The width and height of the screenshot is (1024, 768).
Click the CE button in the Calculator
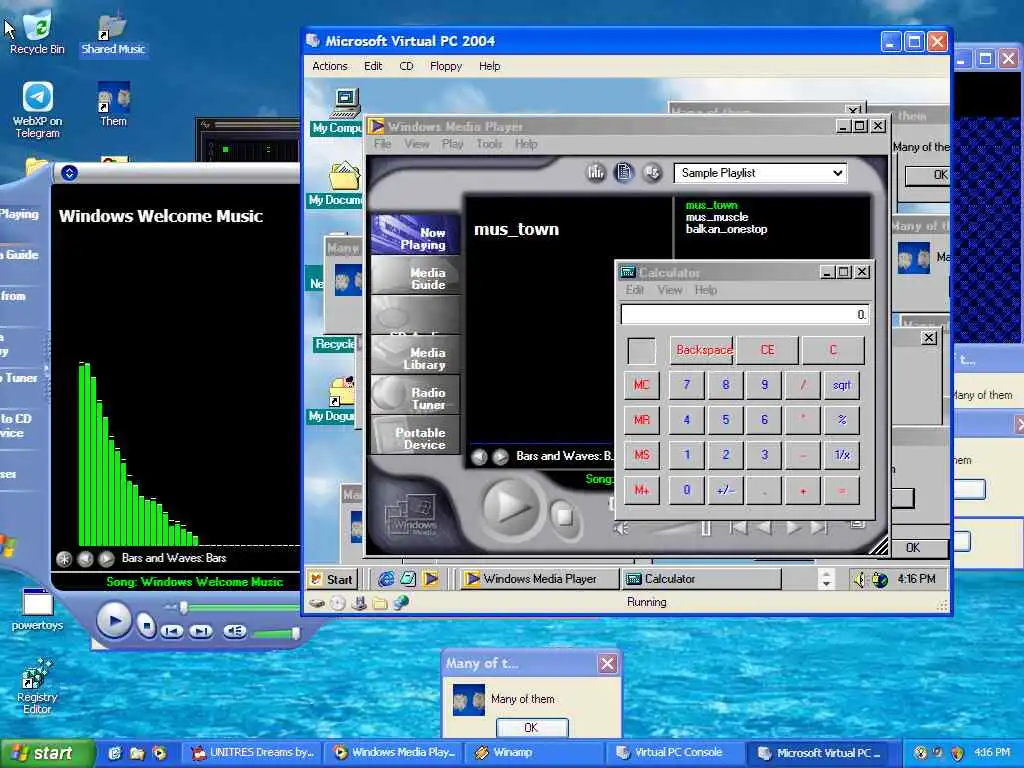pyautogui.click(x=767, y=350)
